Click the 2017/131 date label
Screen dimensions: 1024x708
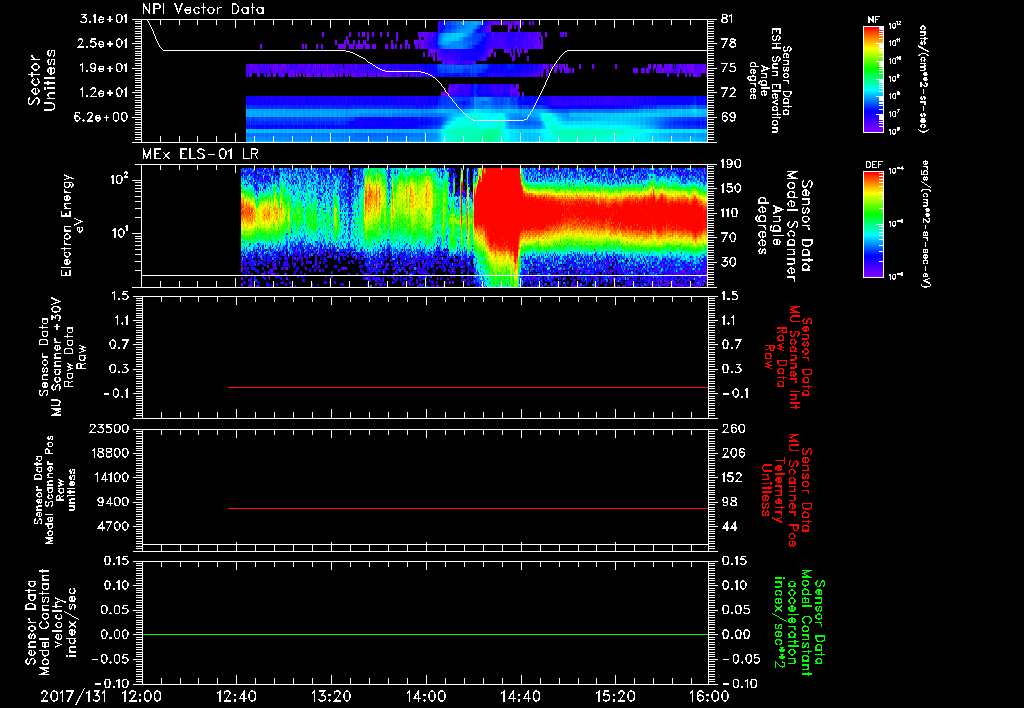(x=73, y=696)
